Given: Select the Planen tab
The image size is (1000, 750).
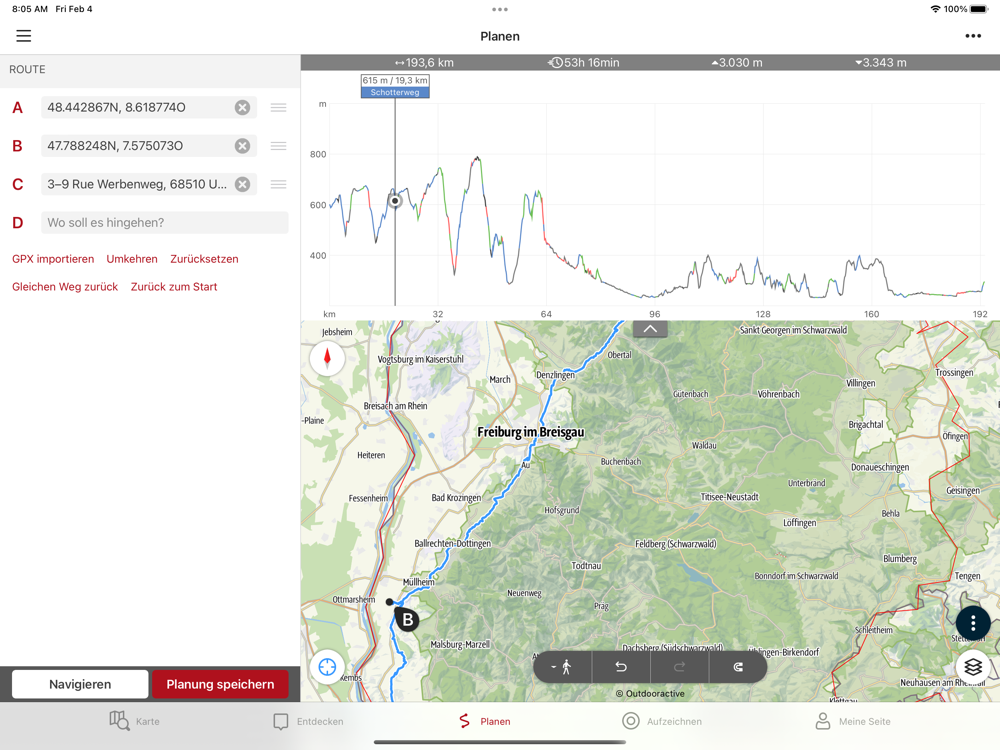Looking at the screenshot, I should click(x=485, y=721).
